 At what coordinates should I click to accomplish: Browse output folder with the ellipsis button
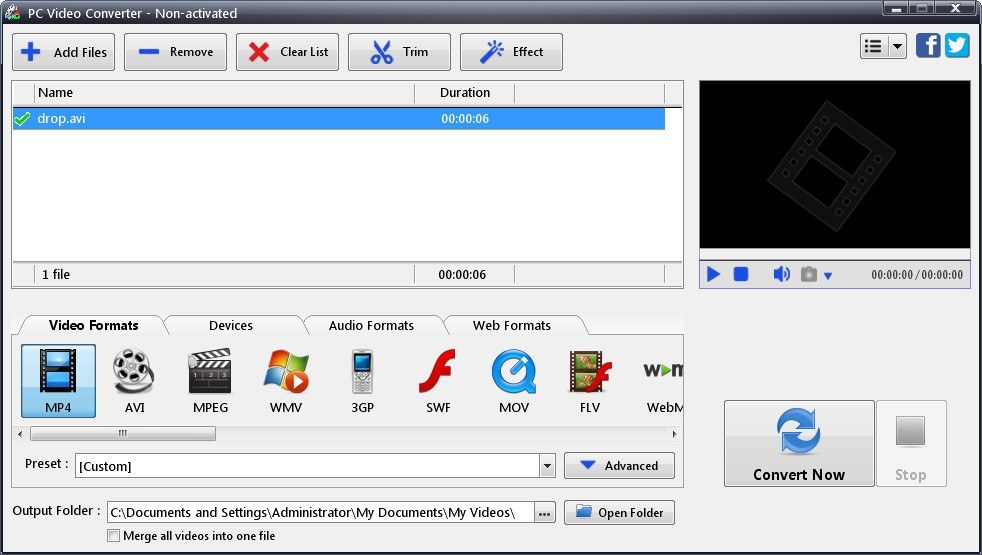544,513
